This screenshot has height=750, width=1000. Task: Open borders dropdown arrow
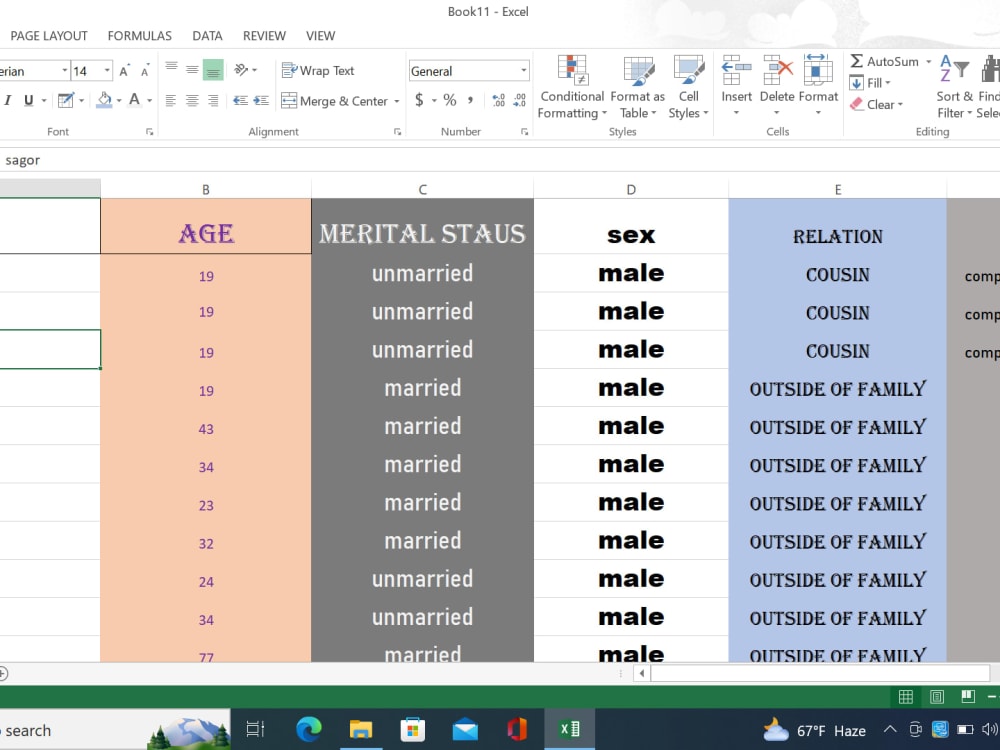[x=82, y=101]
